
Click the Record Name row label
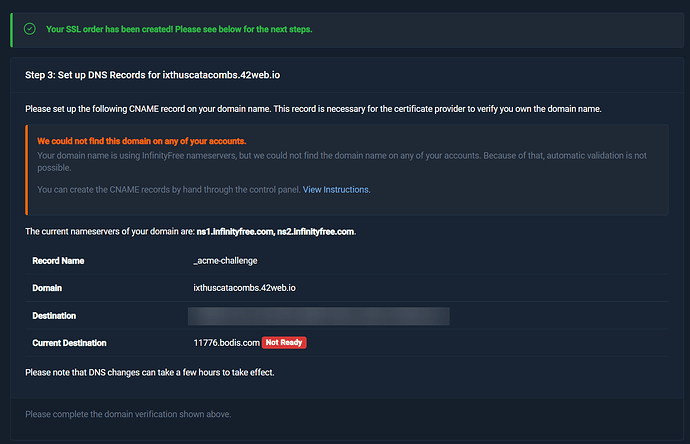point(58,261)
